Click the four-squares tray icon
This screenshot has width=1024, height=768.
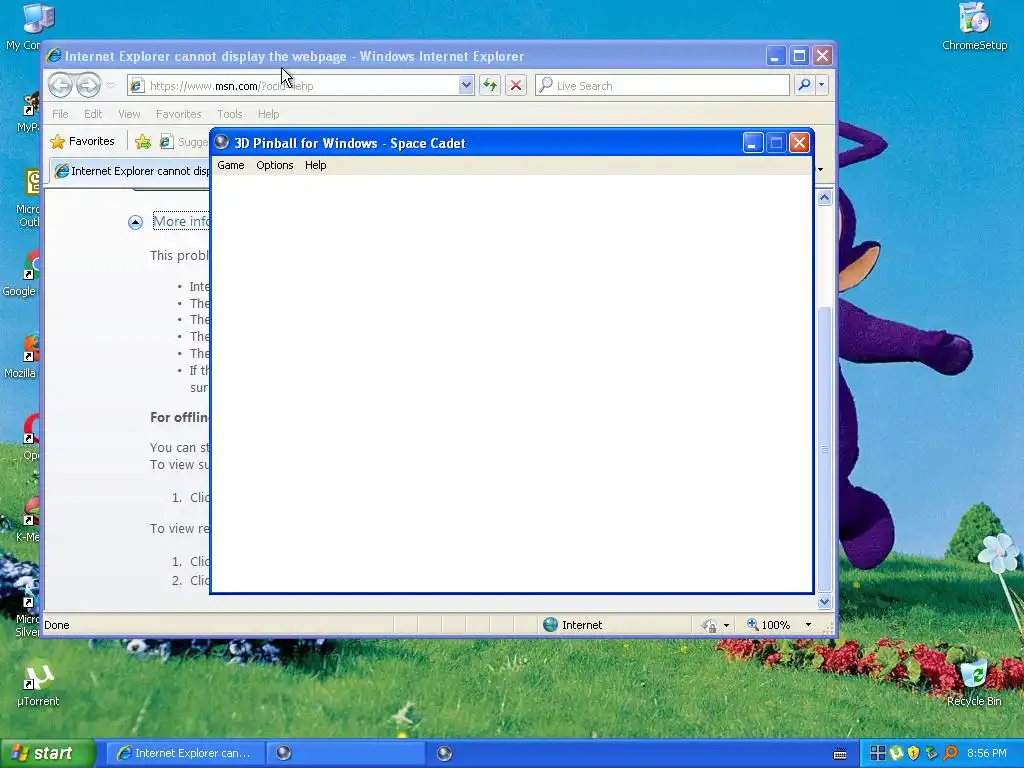click(878, 754)
